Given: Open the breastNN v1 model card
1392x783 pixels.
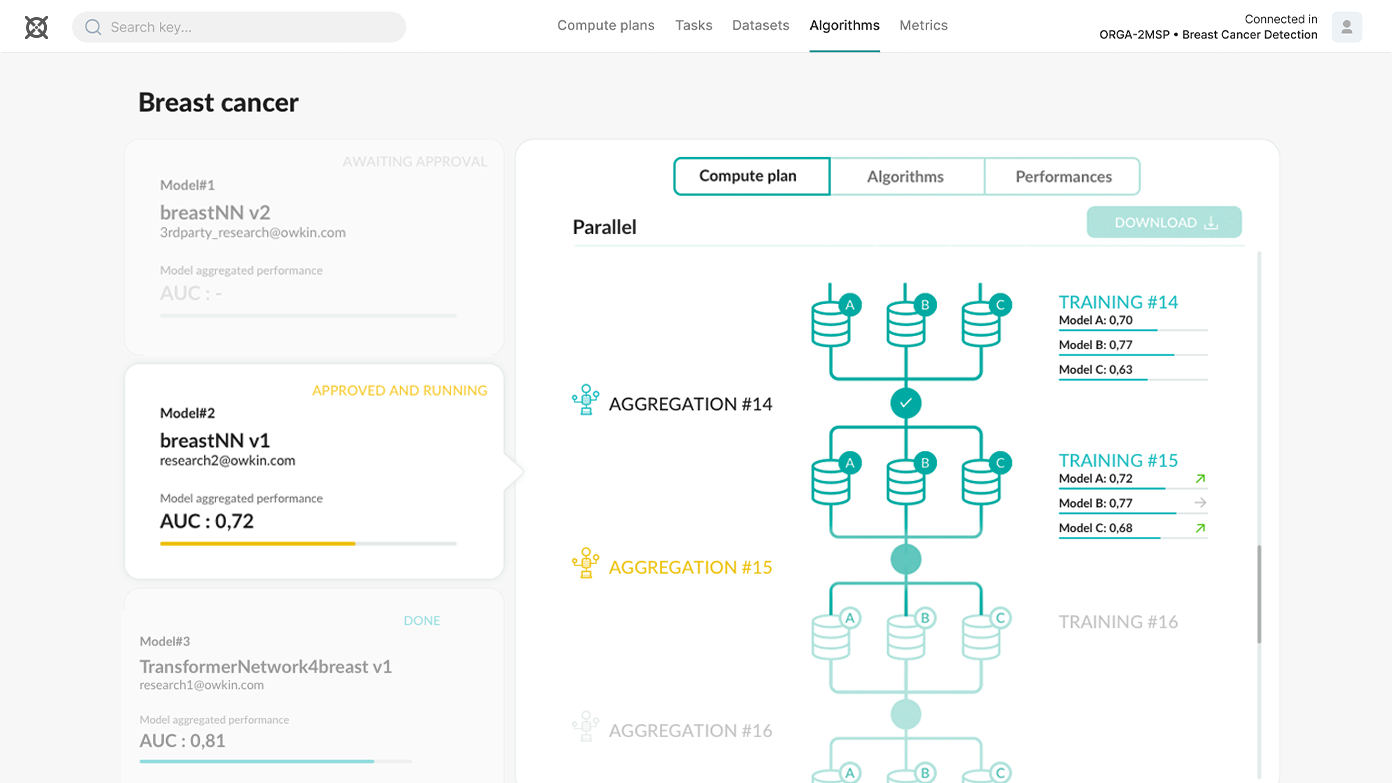Looking at the screenshot, I should [x=314, y=471].
